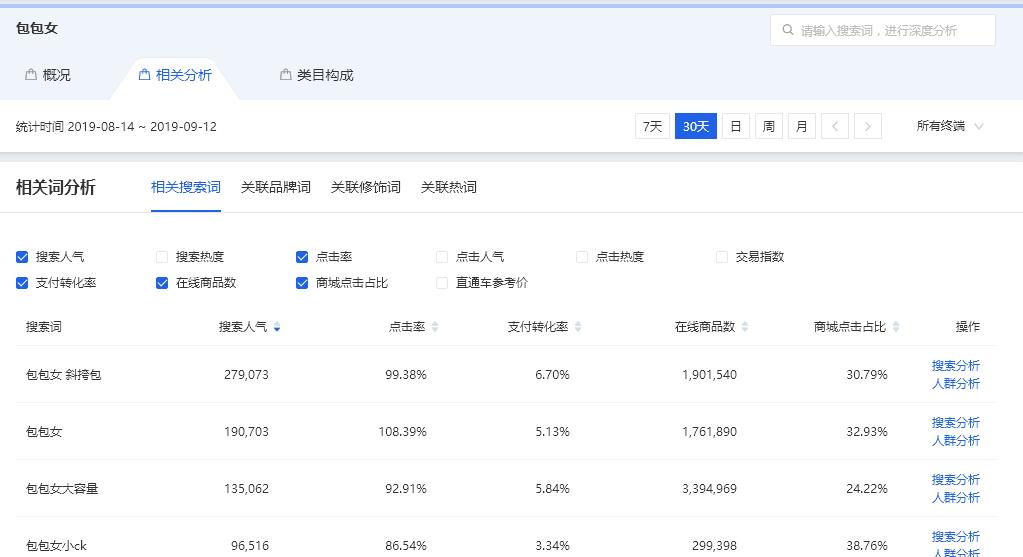Enable the 交易指数 checkbox
Screen dimensions: 1023x557
(x=722, y=257)
